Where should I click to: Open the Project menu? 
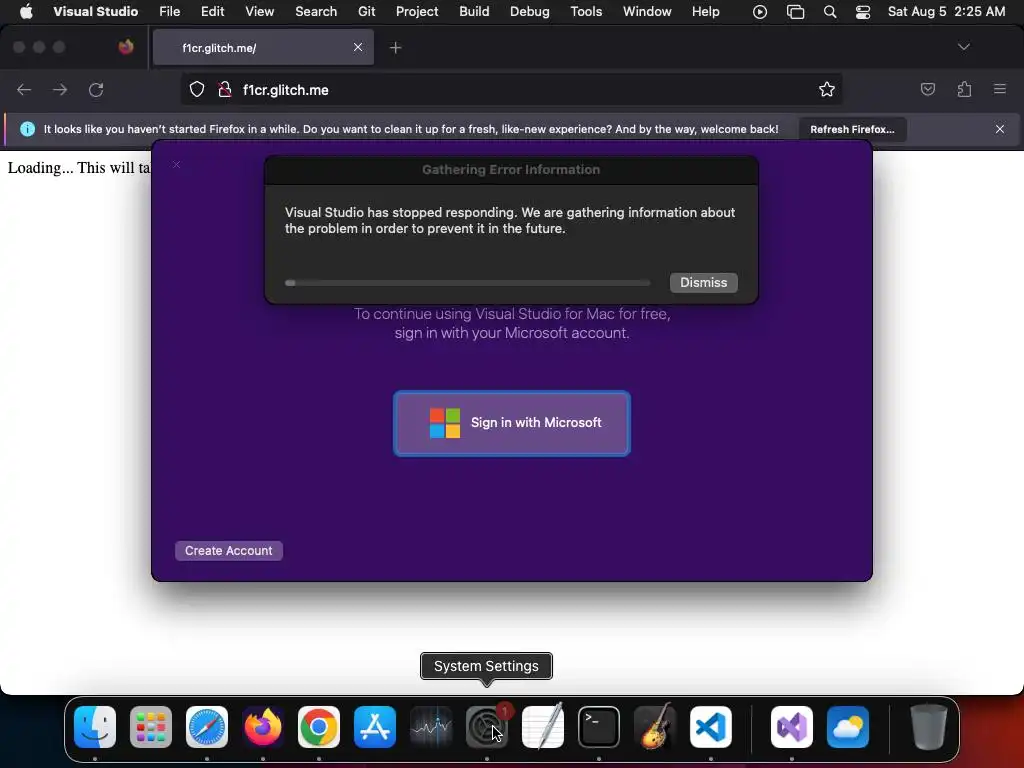(x=417, y=12)
